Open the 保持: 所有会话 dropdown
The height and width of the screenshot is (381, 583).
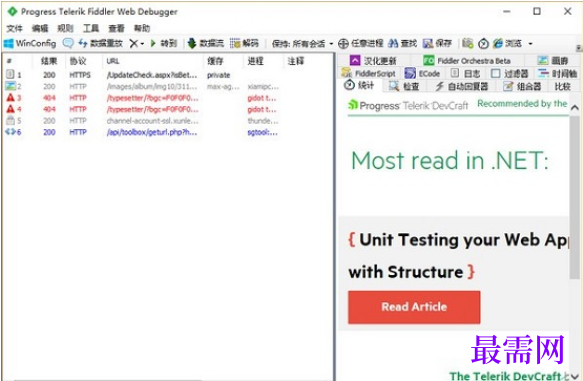tap(302, 44)
